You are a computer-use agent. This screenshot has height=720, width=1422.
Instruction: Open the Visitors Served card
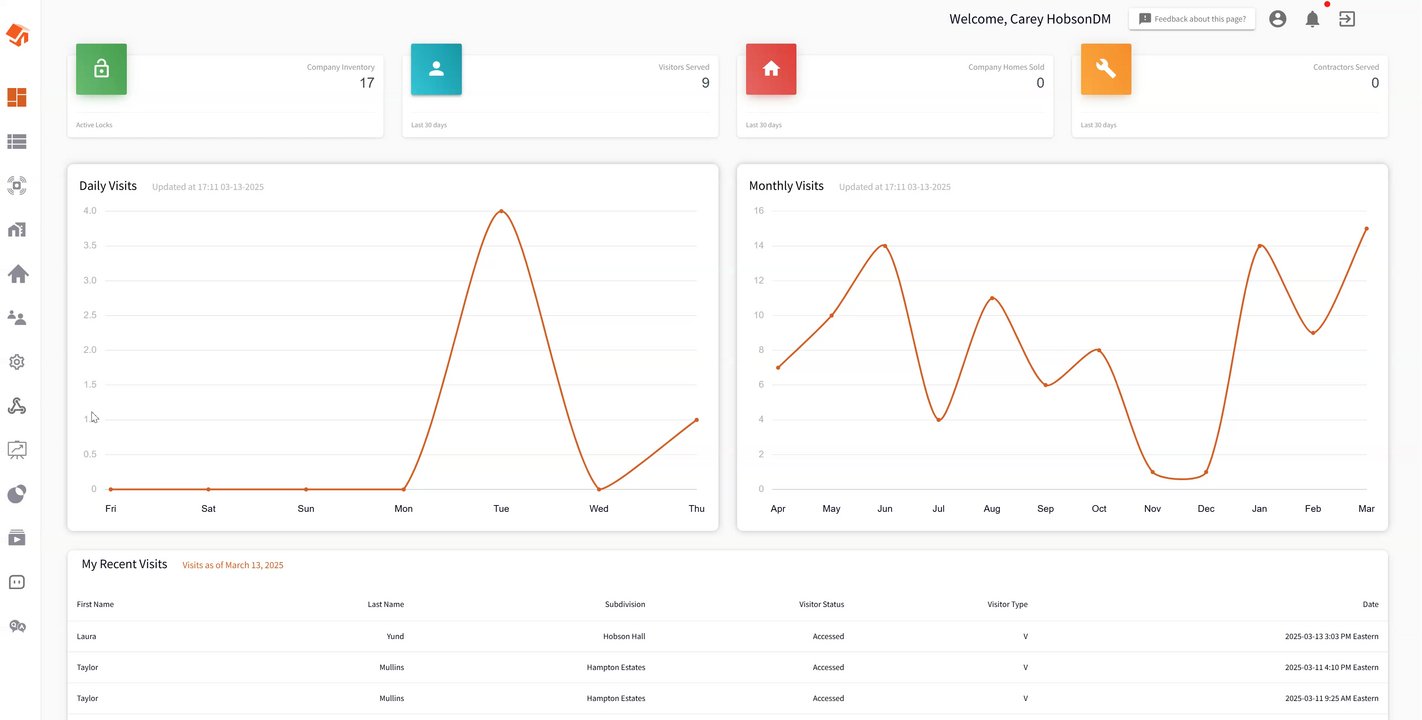pyautogui.click(x=560, y=96)
